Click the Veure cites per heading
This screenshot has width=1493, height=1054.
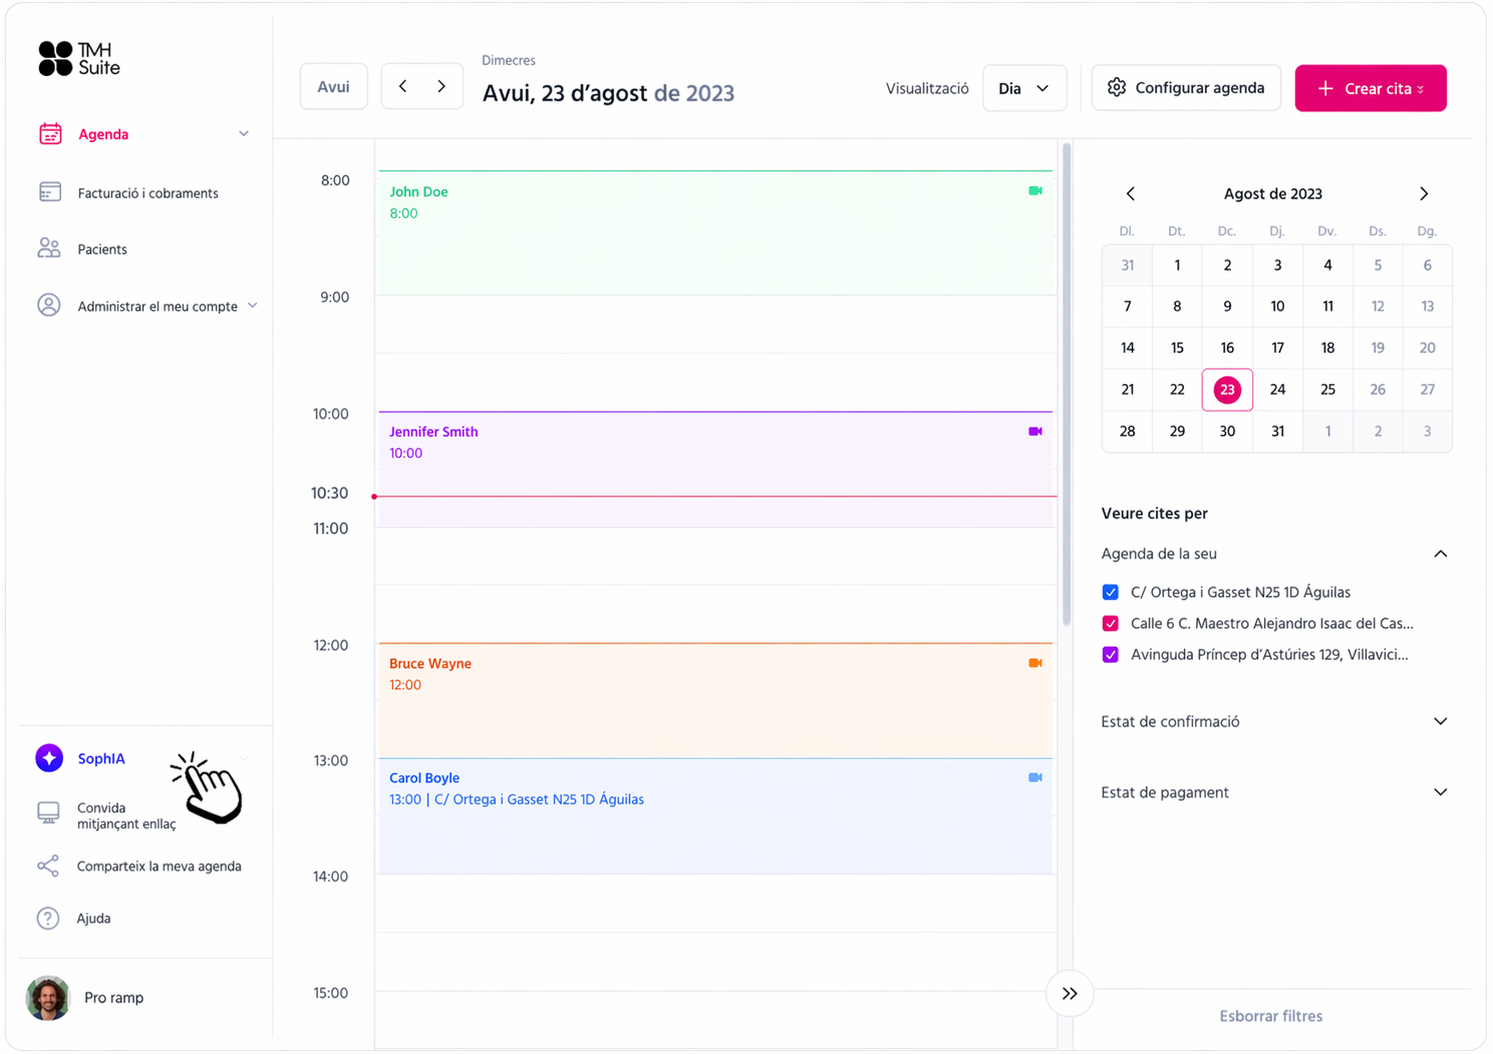click(x=1154, y=514)
